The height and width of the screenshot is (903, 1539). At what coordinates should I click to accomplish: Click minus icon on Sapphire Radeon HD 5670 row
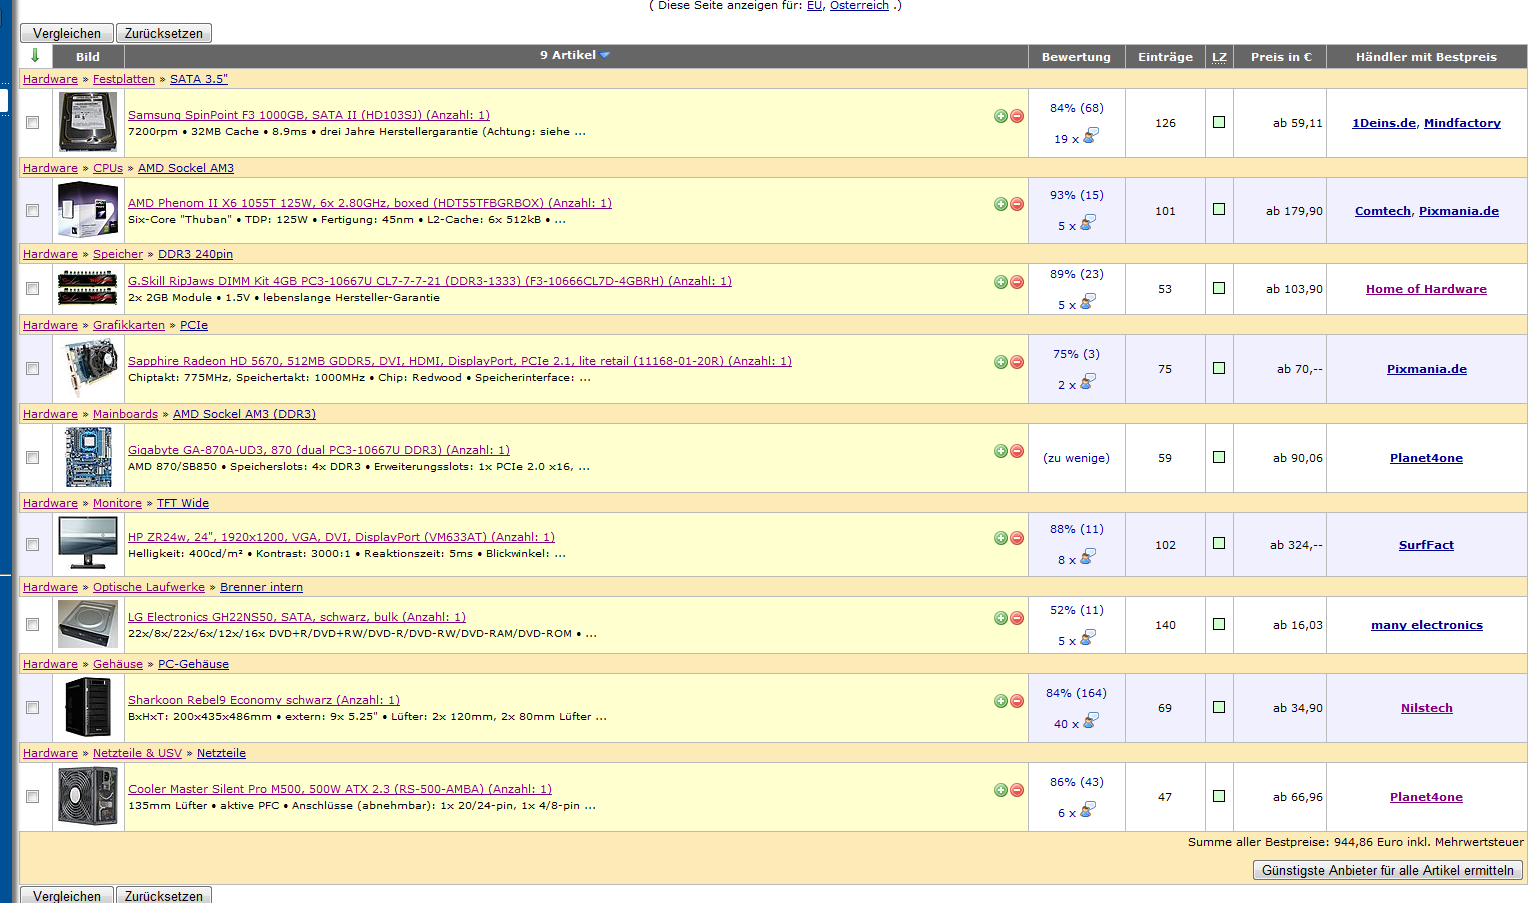tap(1017, 362)
